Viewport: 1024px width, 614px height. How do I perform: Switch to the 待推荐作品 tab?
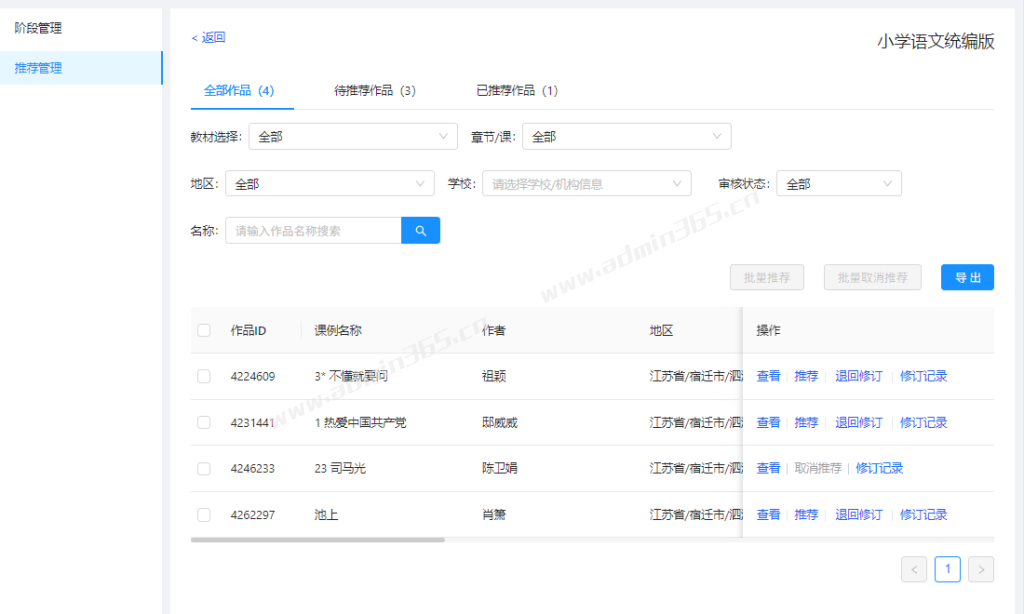click(374, 91)
